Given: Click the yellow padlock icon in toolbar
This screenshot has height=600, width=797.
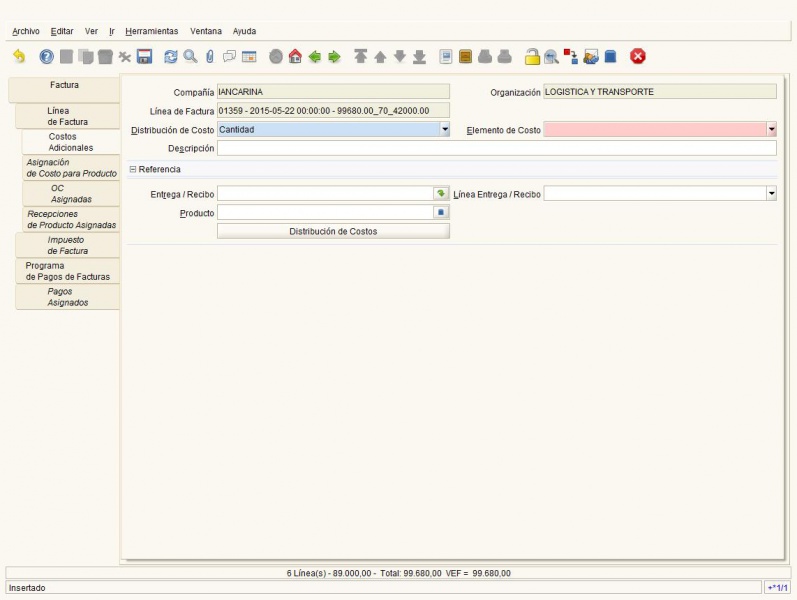Looking at the screenshot, I should click(533, 57).
